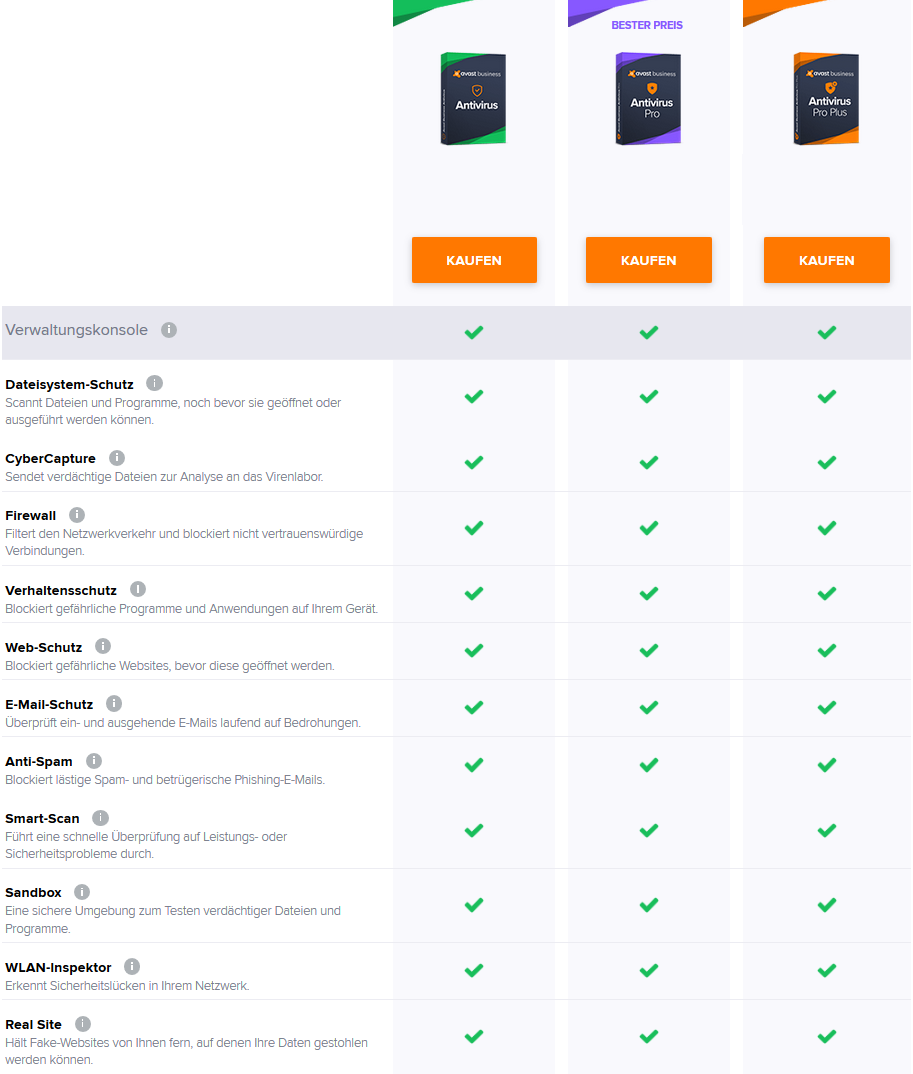Click info icon next to Verhaltensschutz
This screenshot has height=1074, width=913.
[138, 590]
